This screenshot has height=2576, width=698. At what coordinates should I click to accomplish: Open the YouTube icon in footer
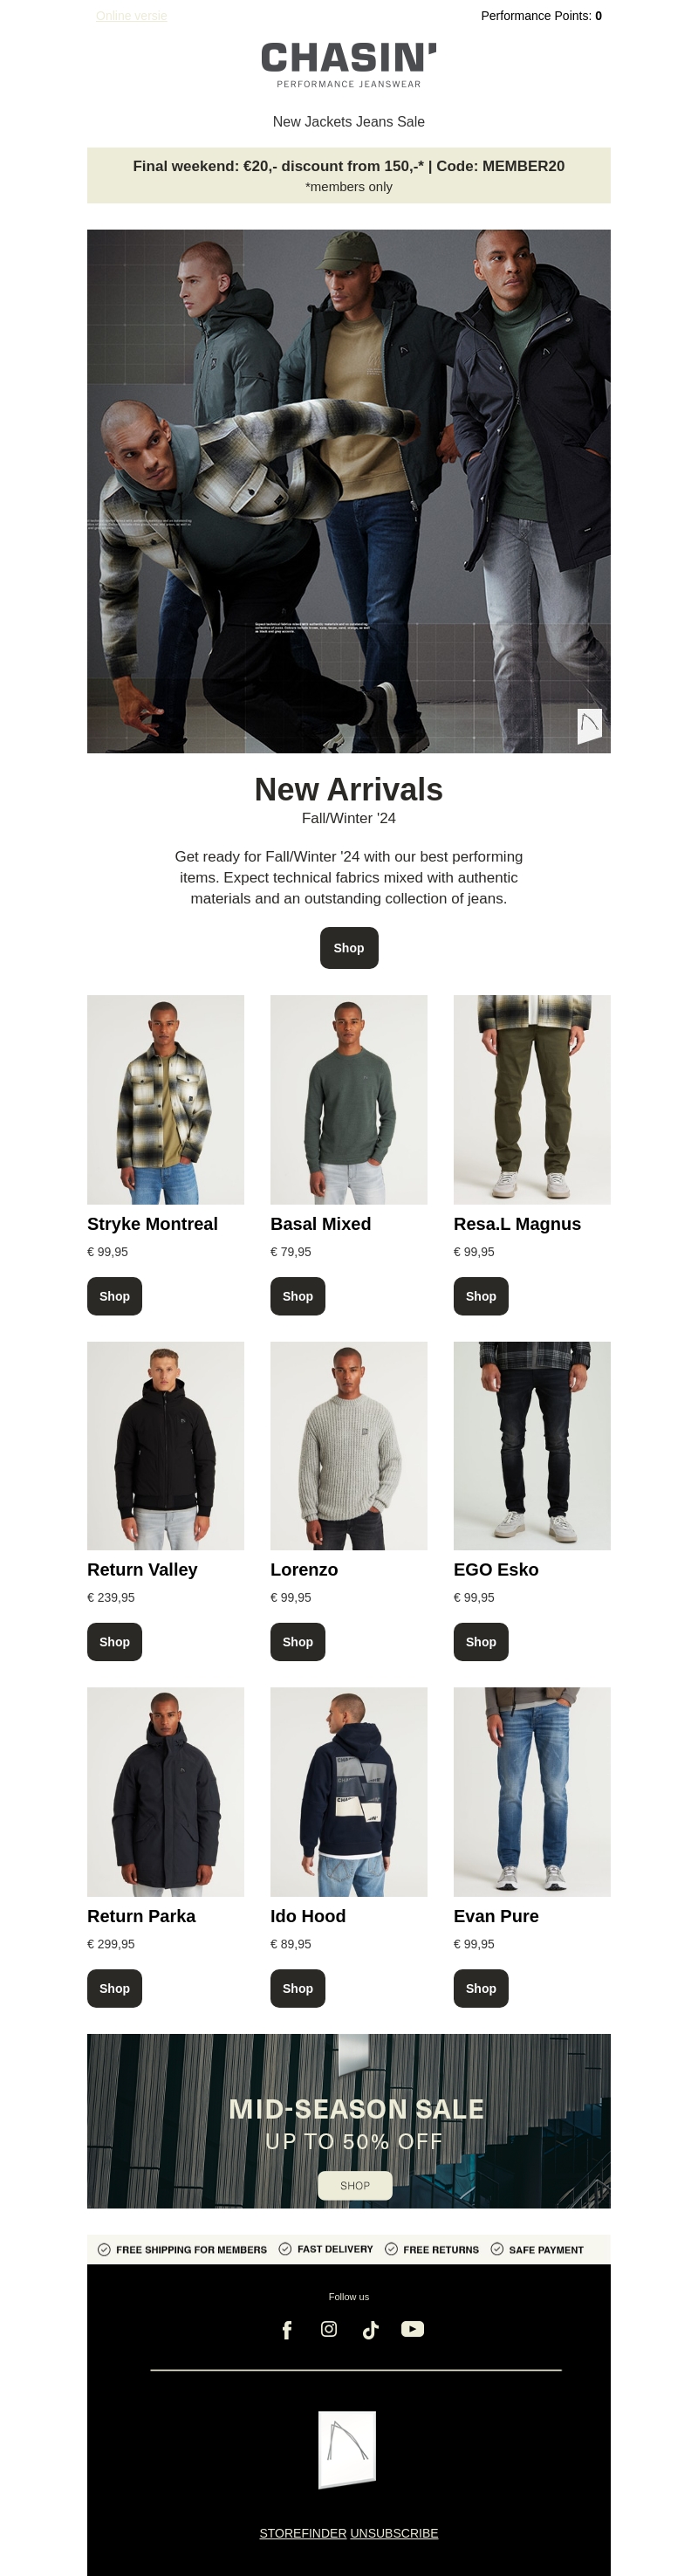pos(413,2329)
